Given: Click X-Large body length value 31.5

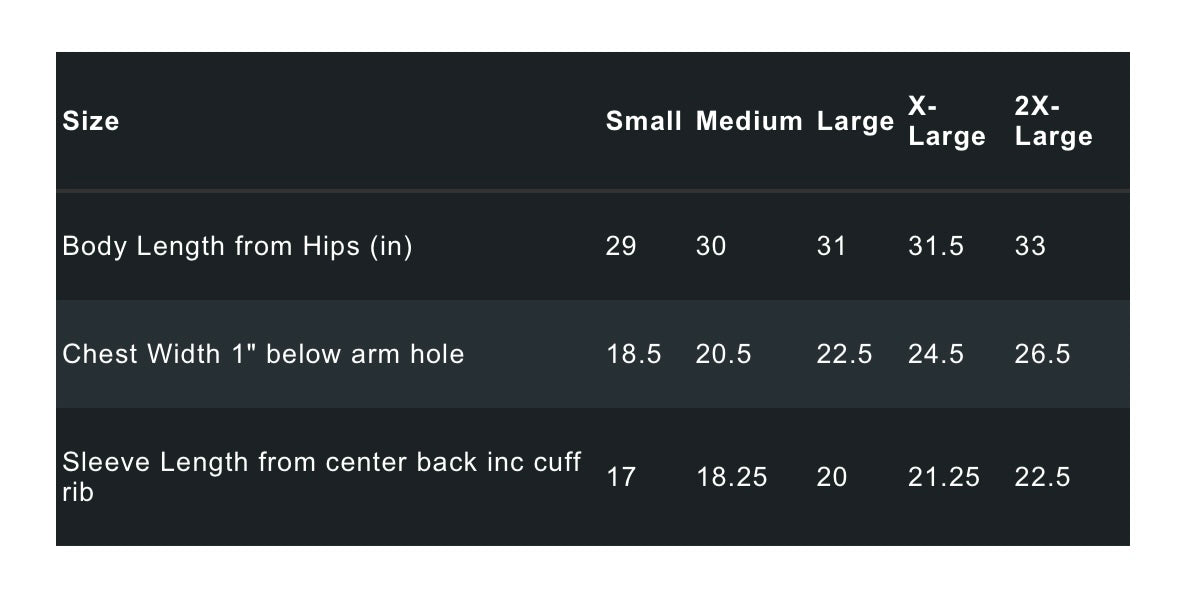Looking at the screenshot, I should (x=936, y=246).
